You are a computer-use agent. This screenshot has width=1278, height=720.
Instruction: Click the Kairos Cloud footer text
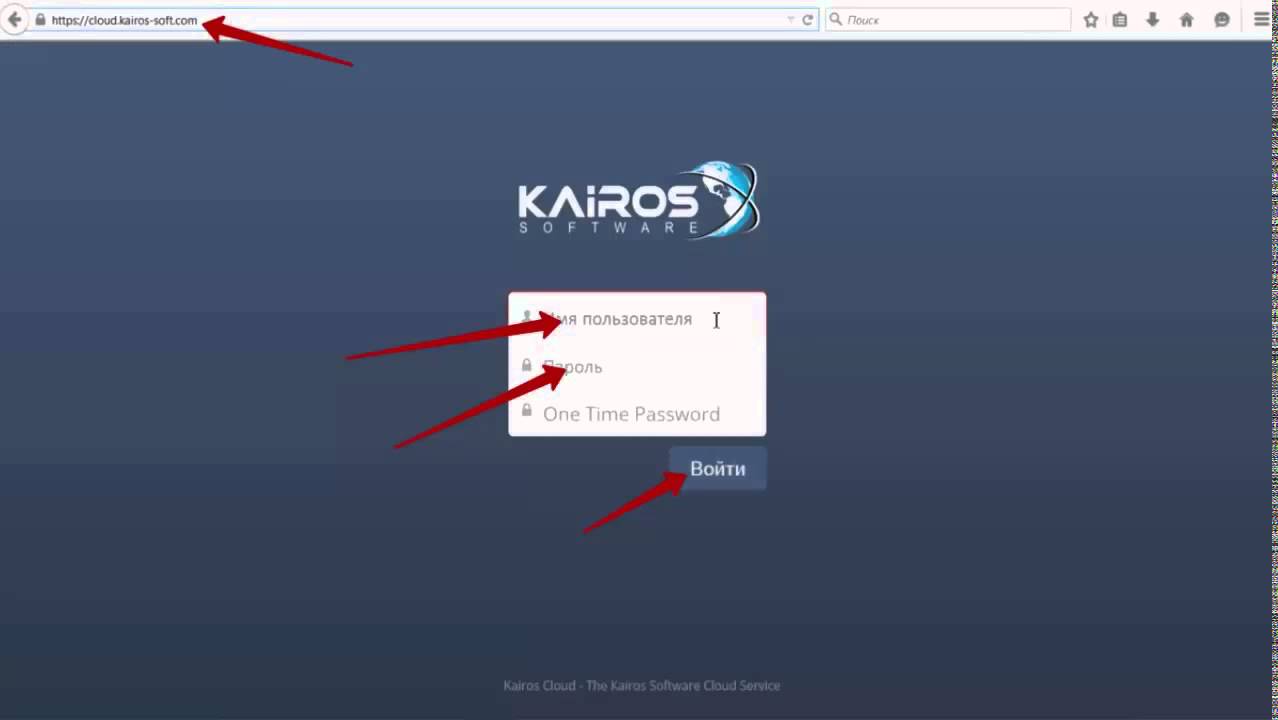(641, 686)
